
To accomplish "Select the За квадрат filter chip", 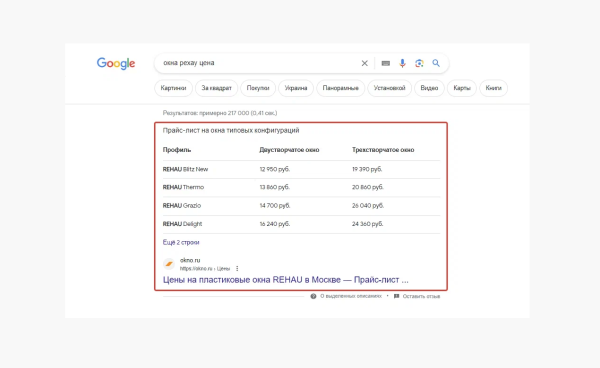I will (217, 88).
